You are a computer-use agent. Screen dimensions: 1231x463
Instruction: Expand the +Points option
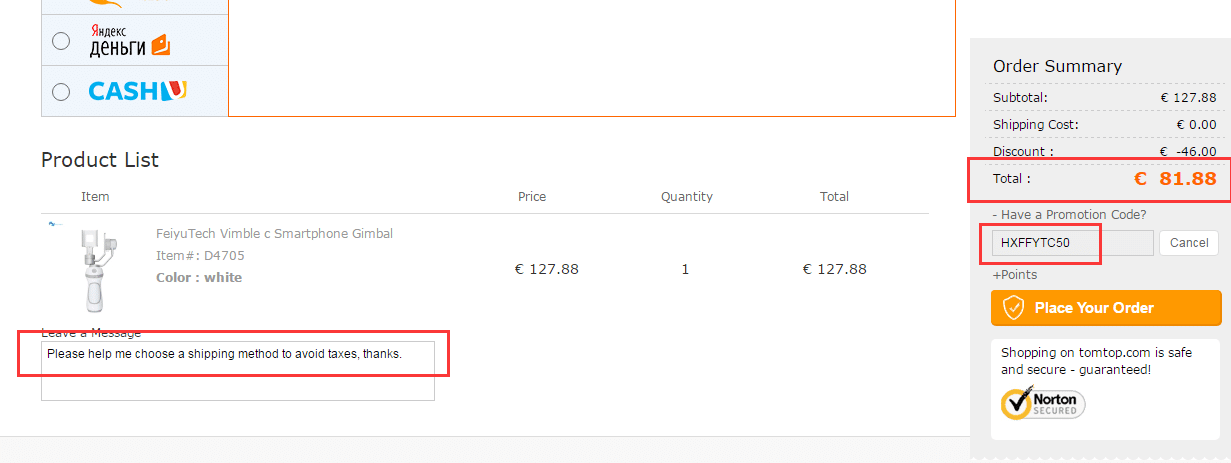click(x=1015, y=274)
